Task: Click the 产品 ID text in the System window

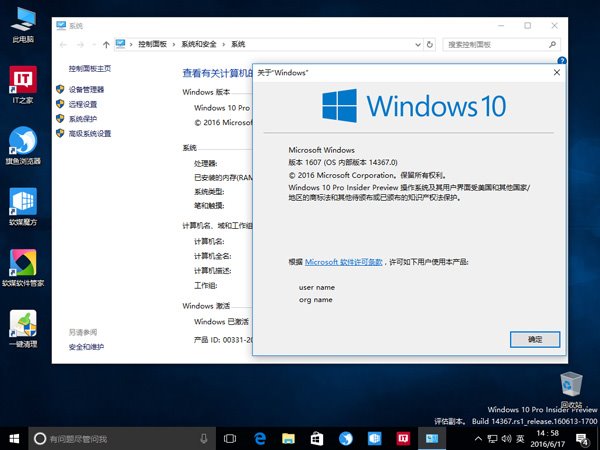Action: (x=223, y=339)
